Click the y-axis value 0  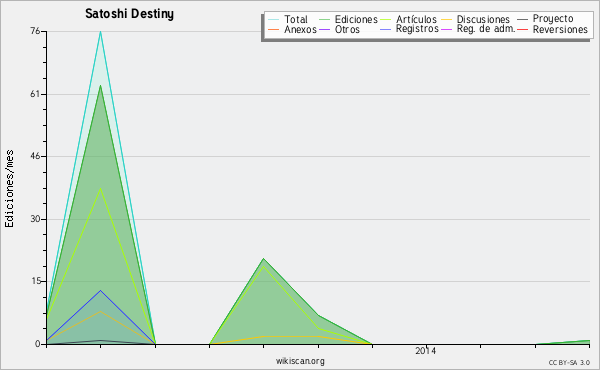(38, 344)
